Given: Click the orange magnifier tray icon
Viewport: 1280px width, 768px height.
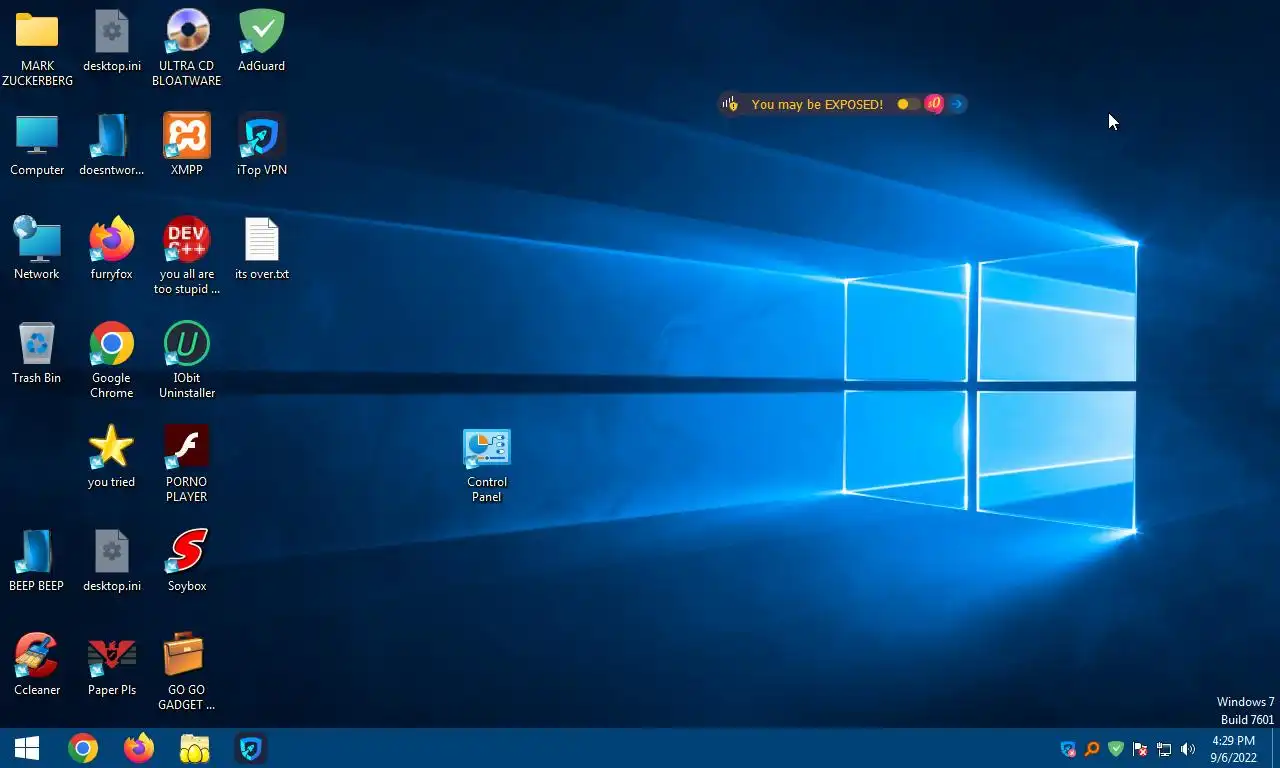Looking at the screenshot, I should pyautogui.click(x=1092, y=749).
